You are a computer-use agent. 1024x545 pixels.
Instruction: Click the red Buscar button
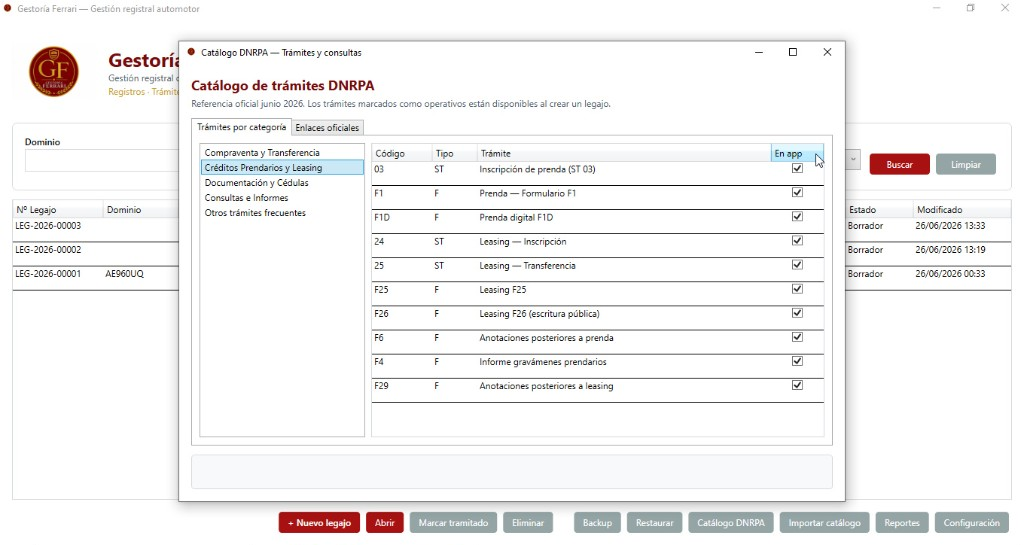(899, 164)
